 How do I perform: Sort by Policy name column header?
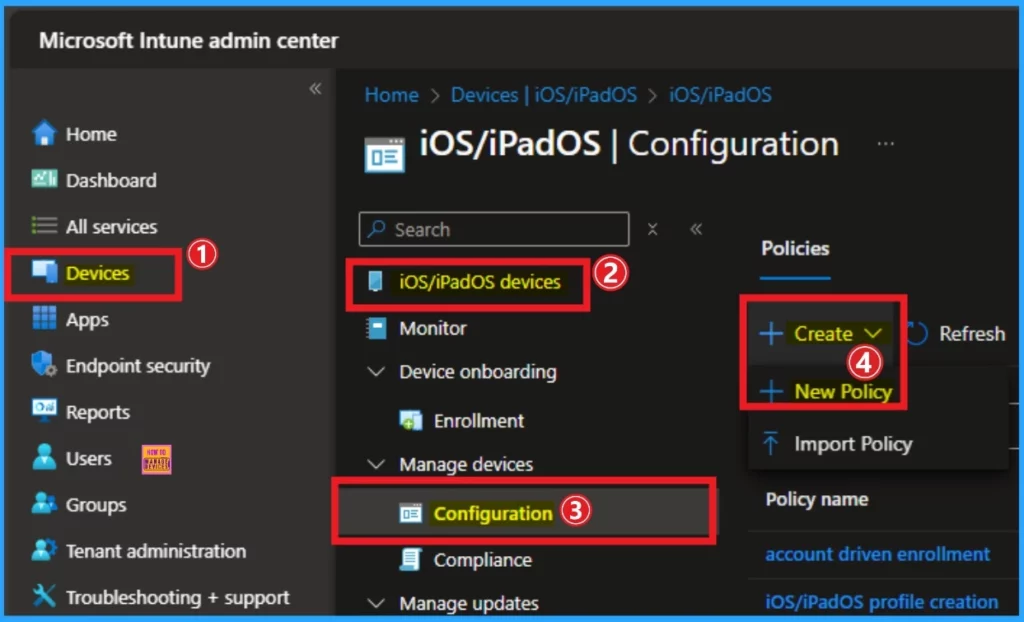coord(816,499)
